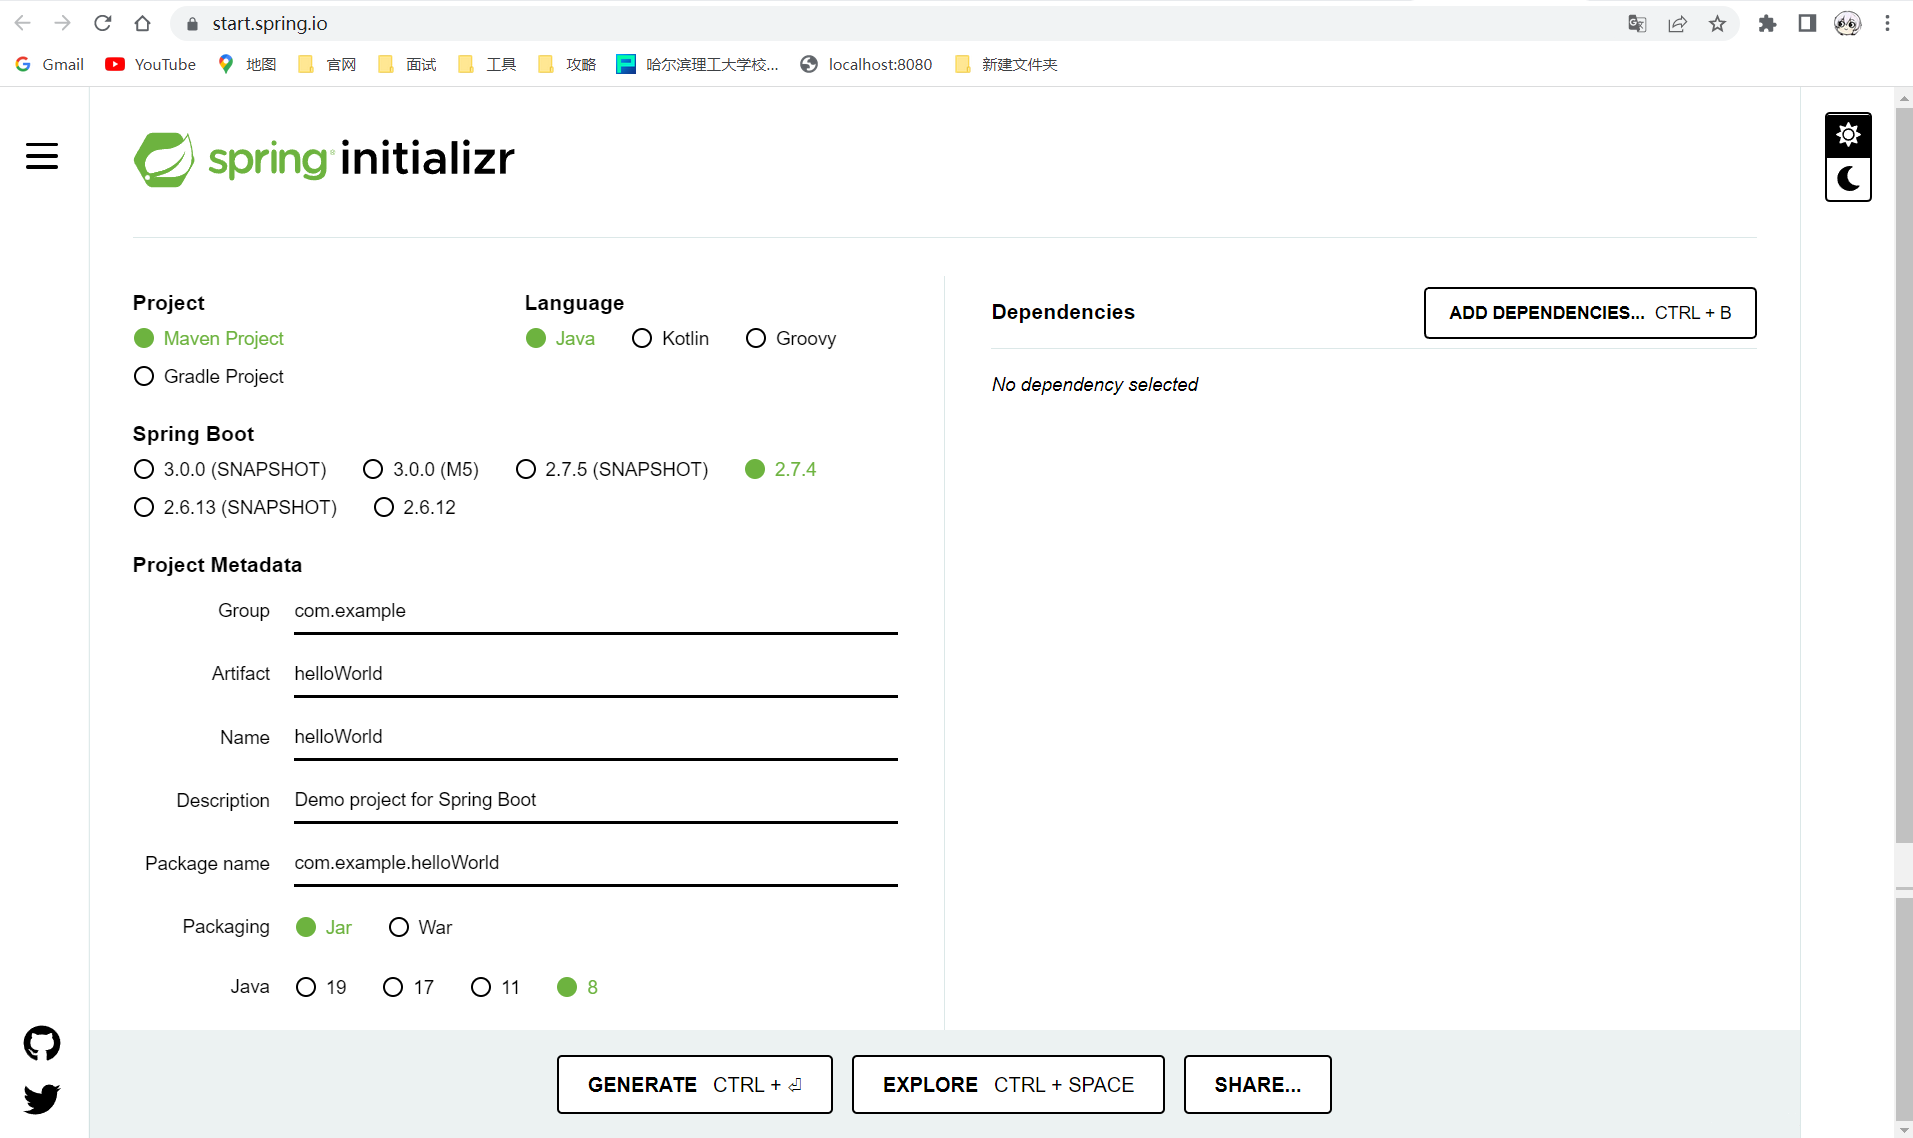Toggle the browser side panel
Image resolution: width=1913 pixels, height=1138 pixels.
1807,23
